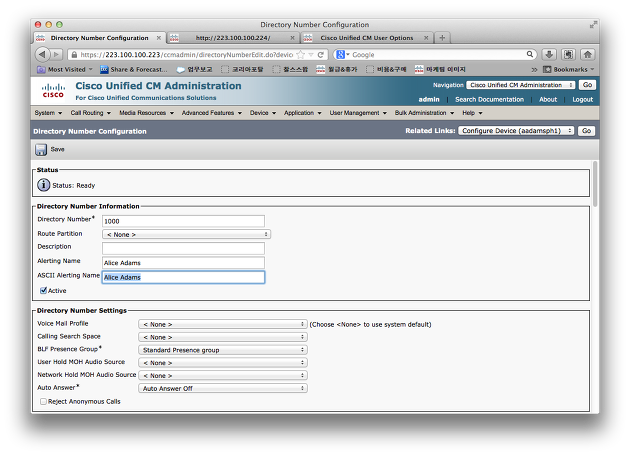
Task: Click the Save disk icon
Action: coord(41,149)
